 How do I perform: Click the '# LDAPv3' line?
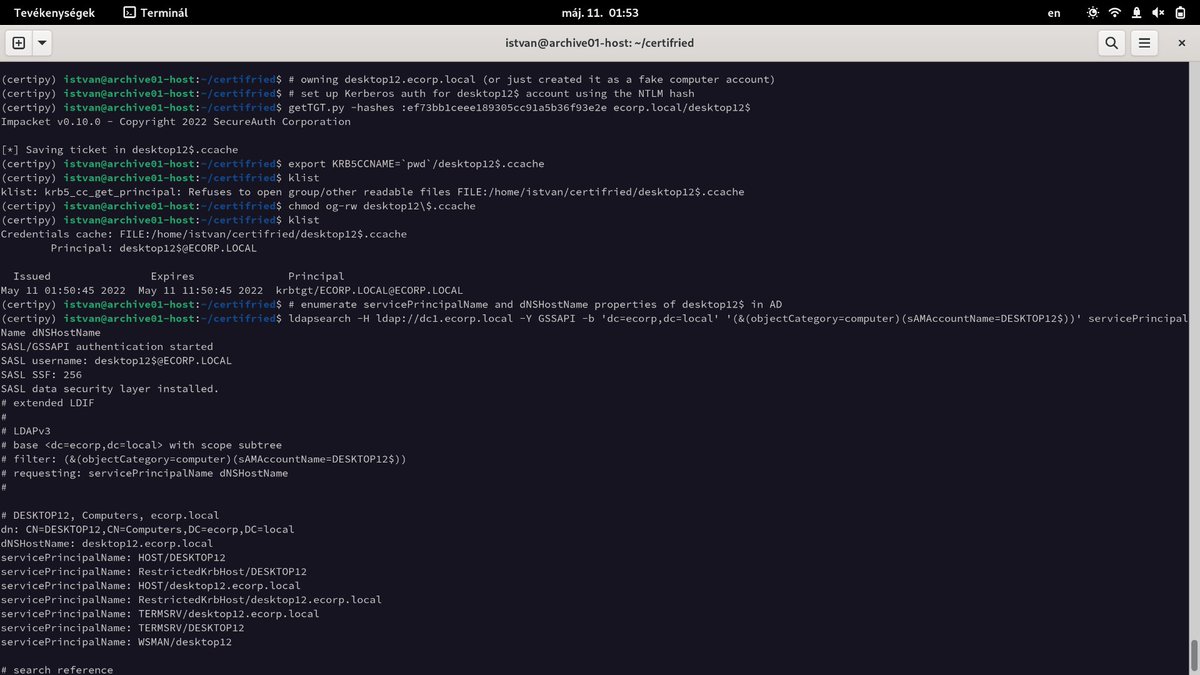pyautogui.click(x=26, y=429)
